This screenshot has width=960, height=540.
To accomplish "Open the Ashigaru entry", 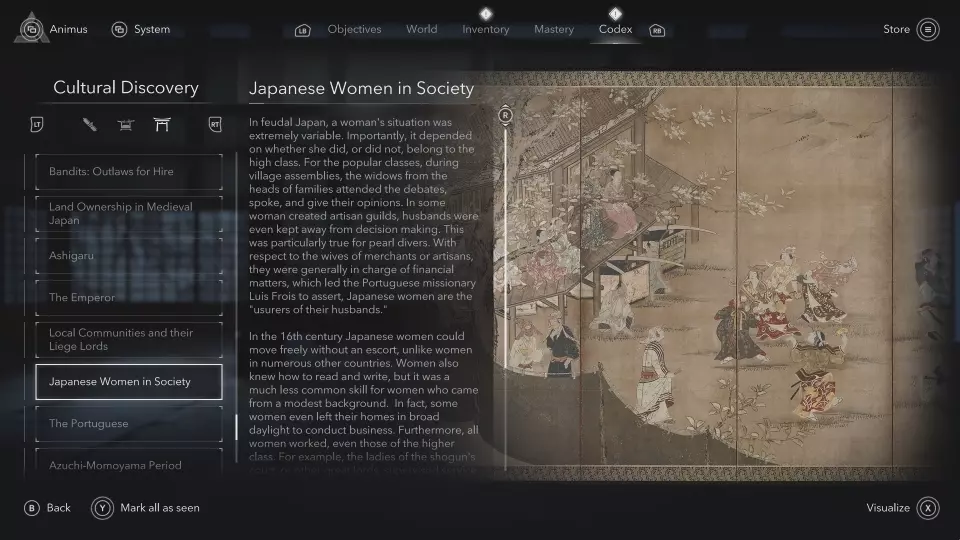I will pyautogui.click(x=129, y=255).
